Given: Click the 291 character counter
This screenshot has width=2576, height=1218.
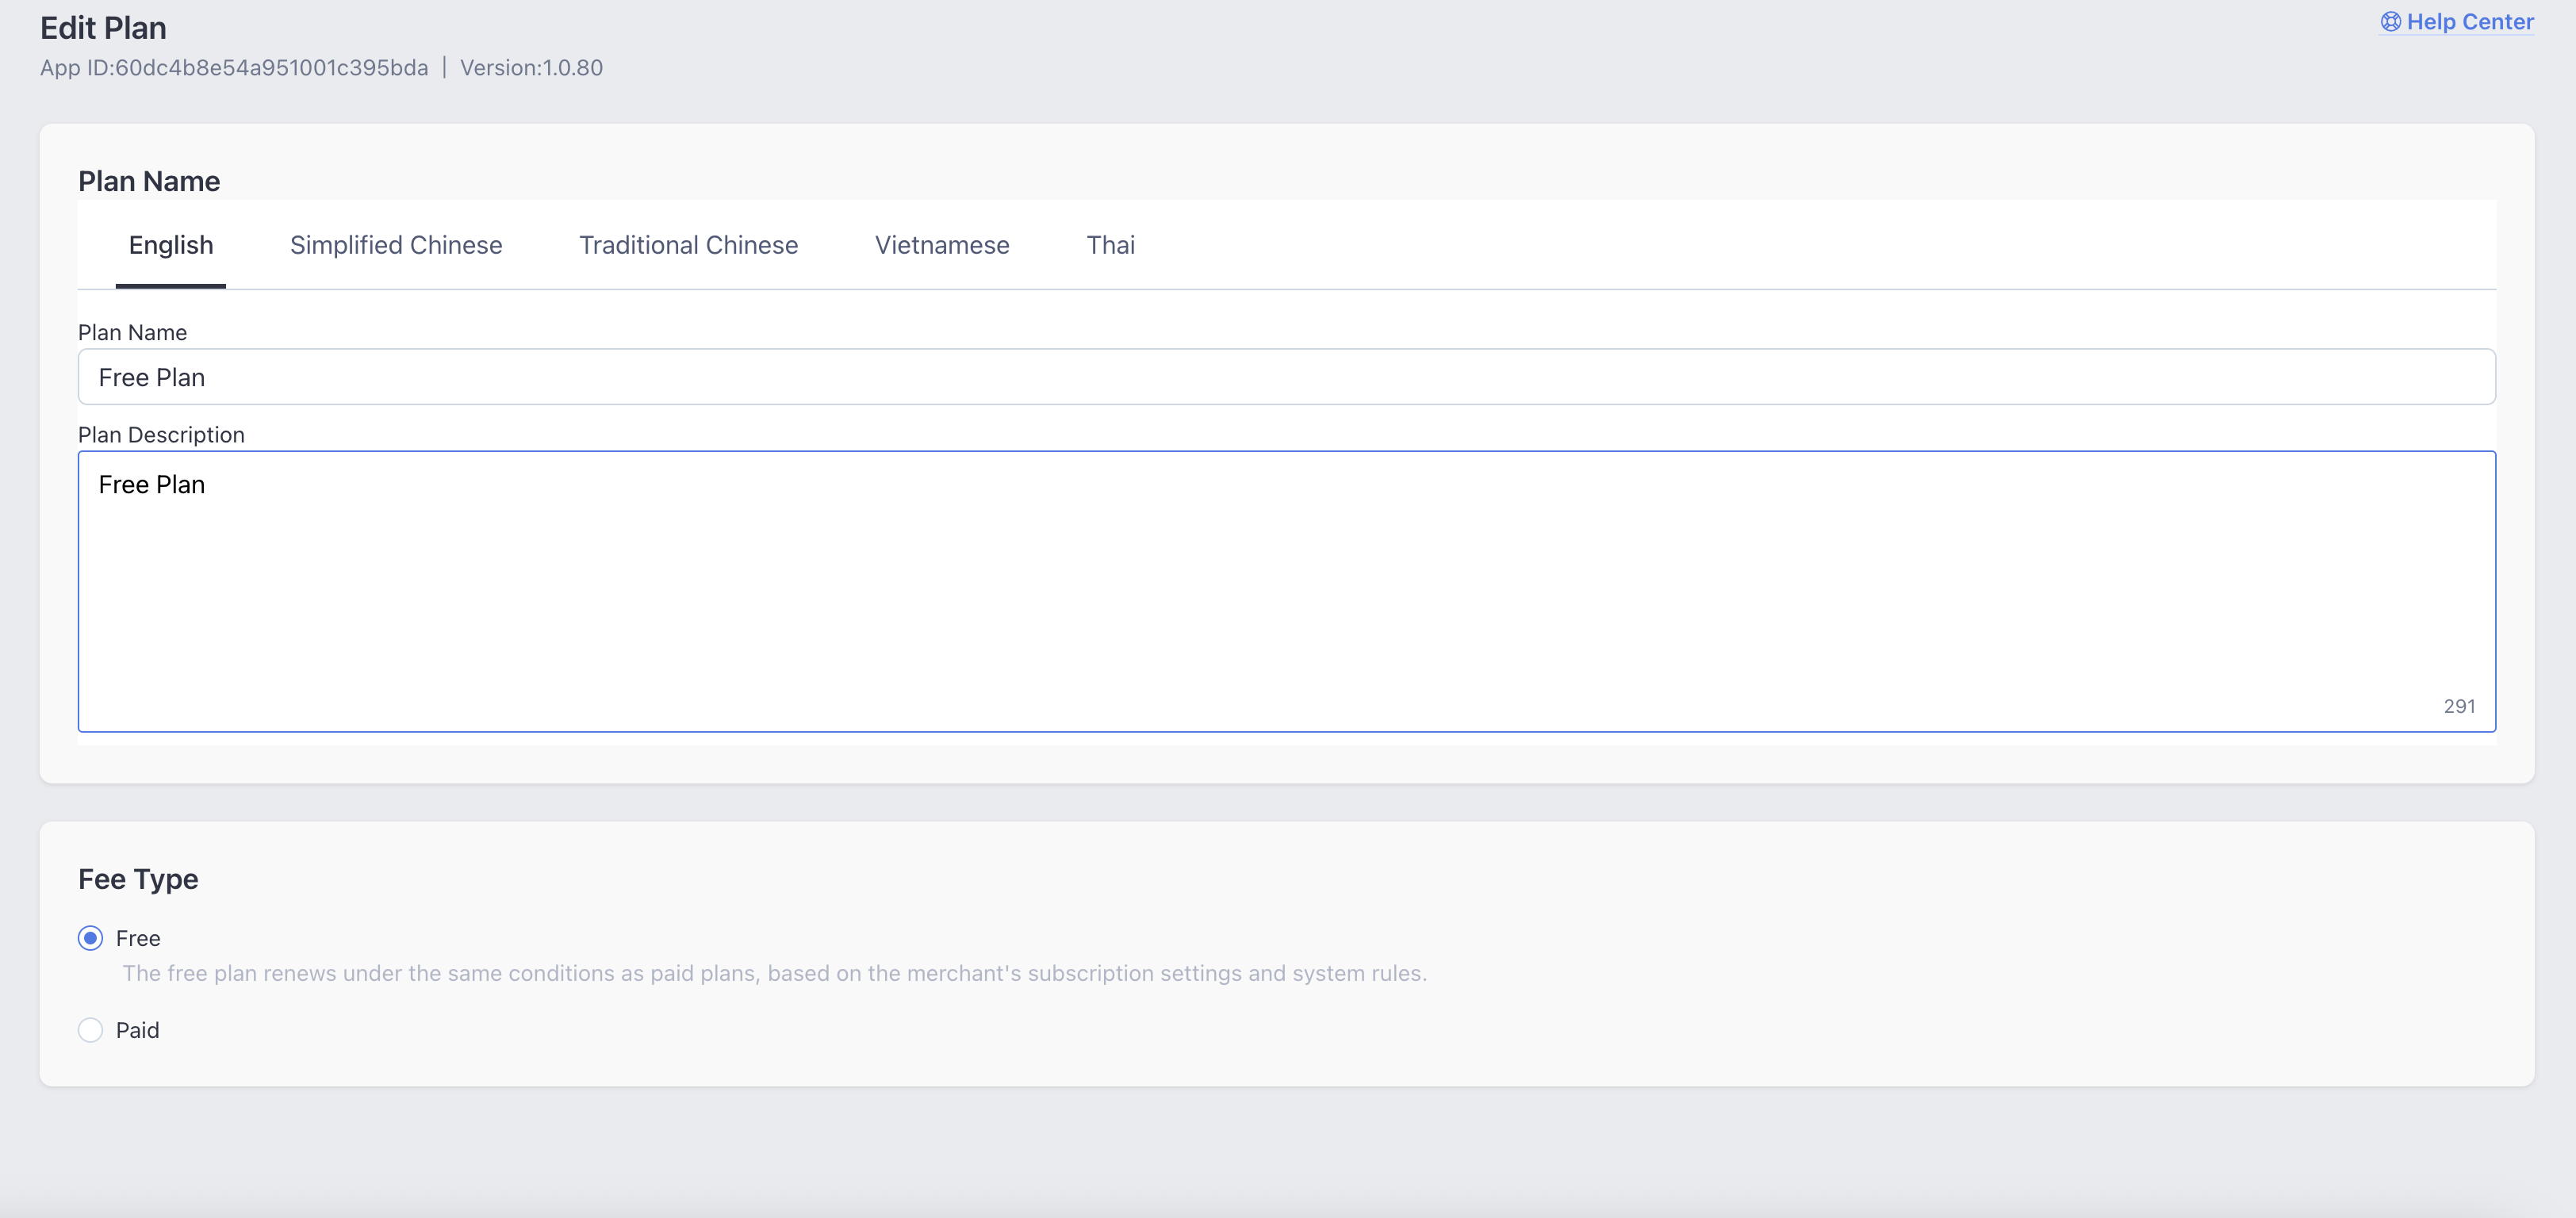Looking at the screenshot, I should point(2459,706).
